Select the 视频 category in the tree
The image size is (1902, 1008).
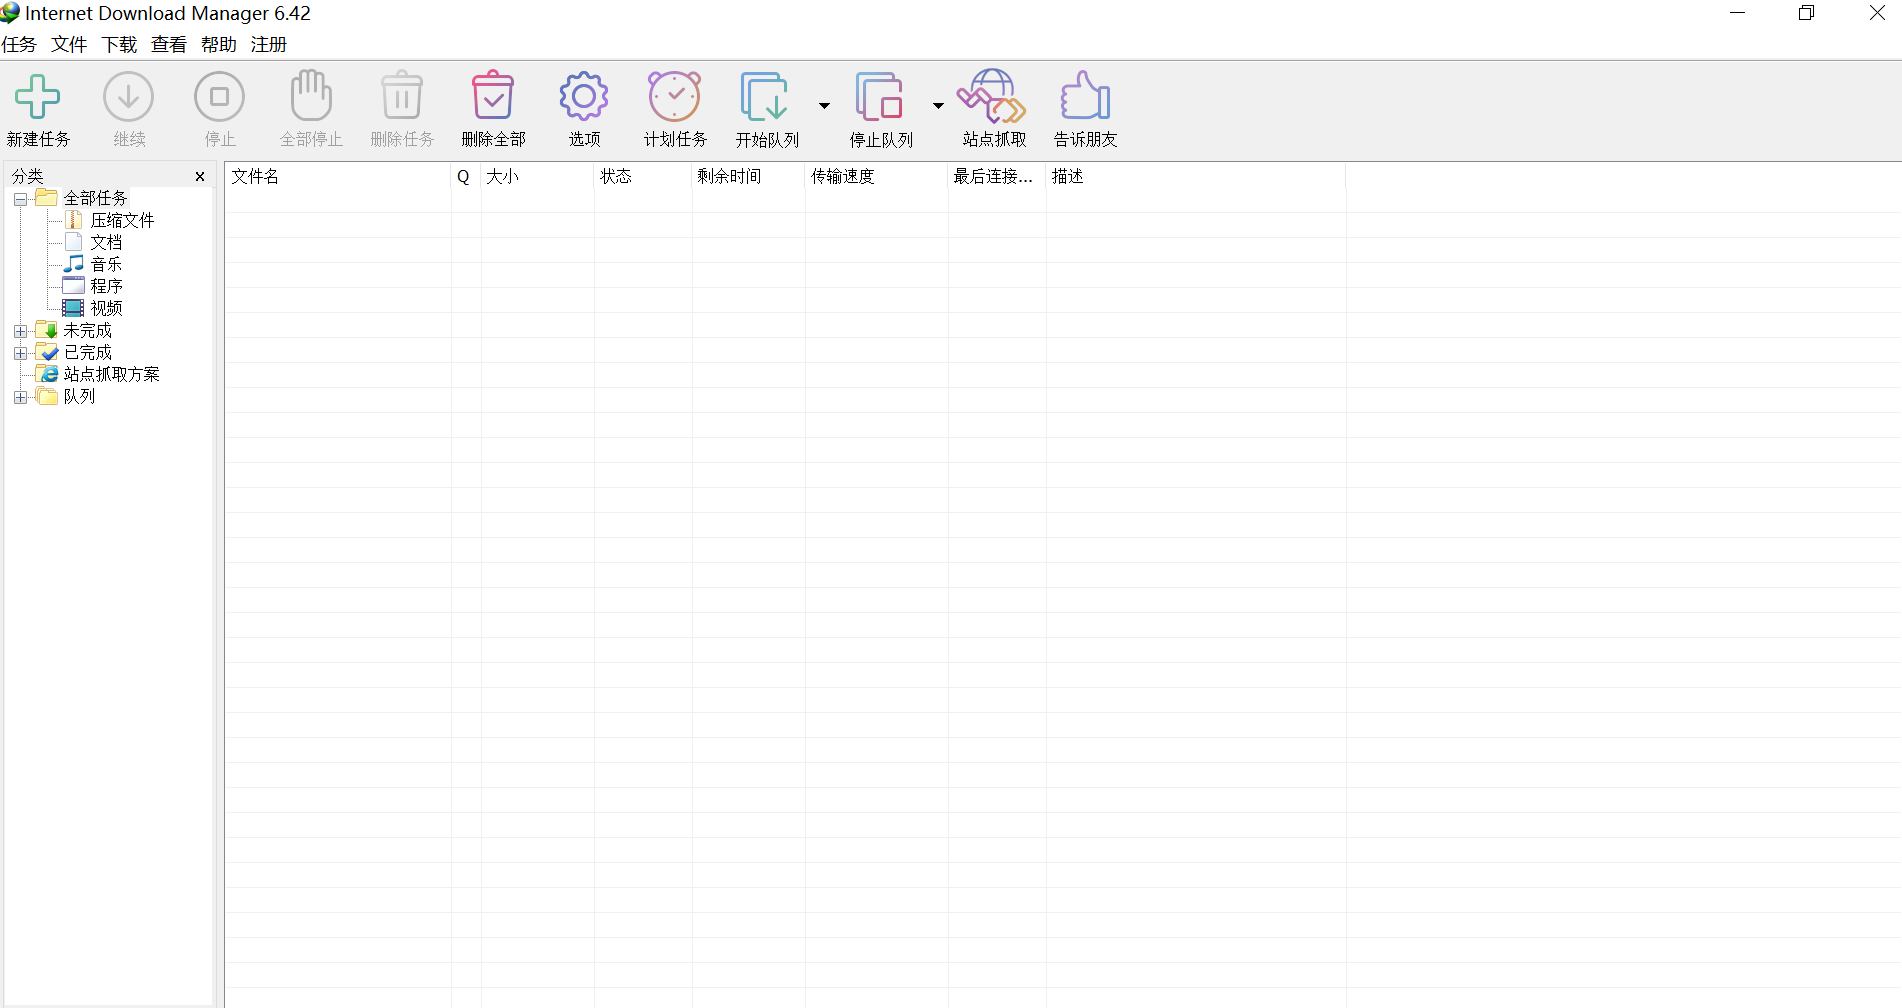(x=107, y=307)
